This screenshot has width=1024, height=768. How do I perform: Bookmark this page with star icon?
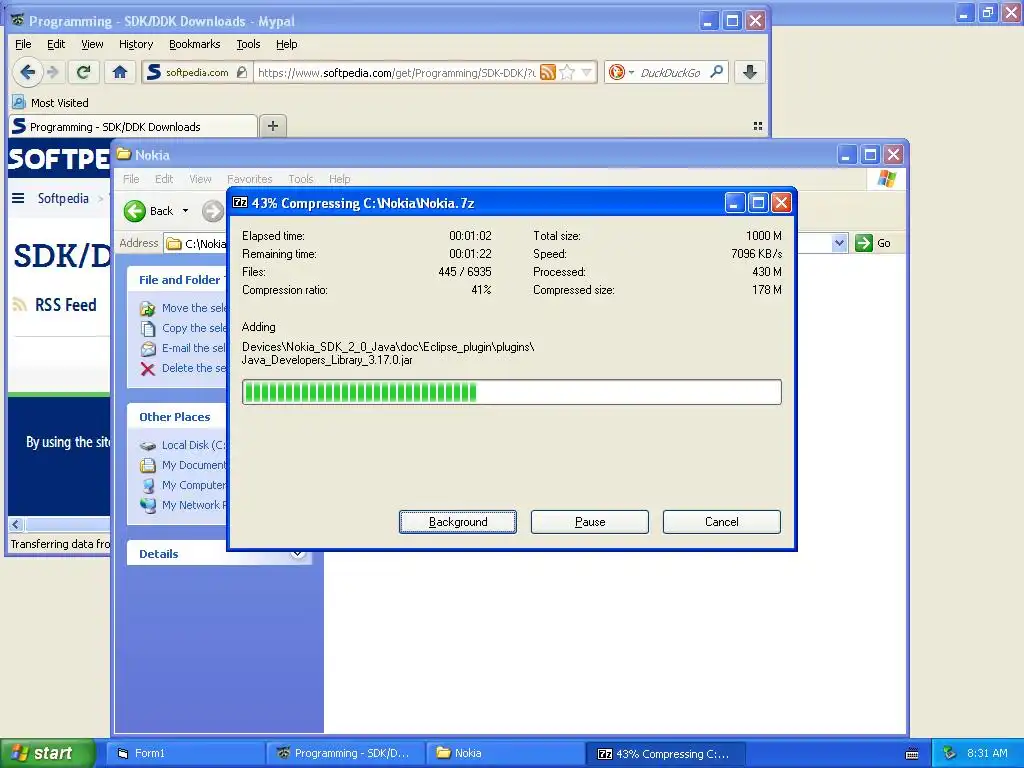(x=567, y=72)
